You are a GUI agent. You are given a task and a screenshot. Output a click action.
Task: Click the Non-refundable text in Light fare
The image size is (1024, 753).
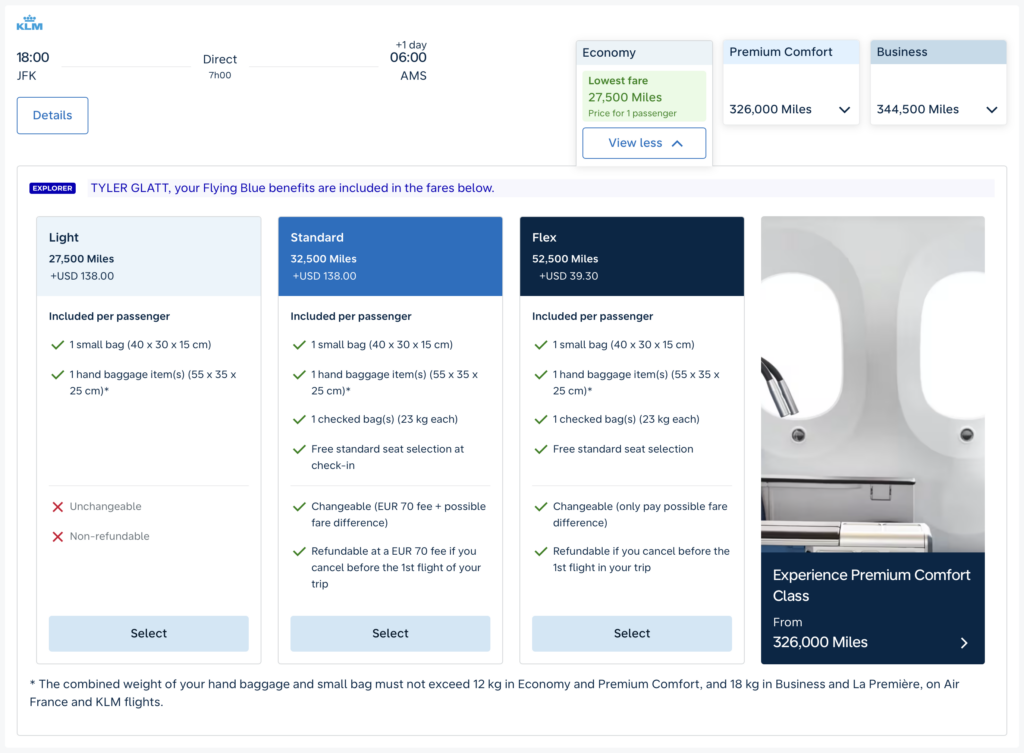point(110,537)
